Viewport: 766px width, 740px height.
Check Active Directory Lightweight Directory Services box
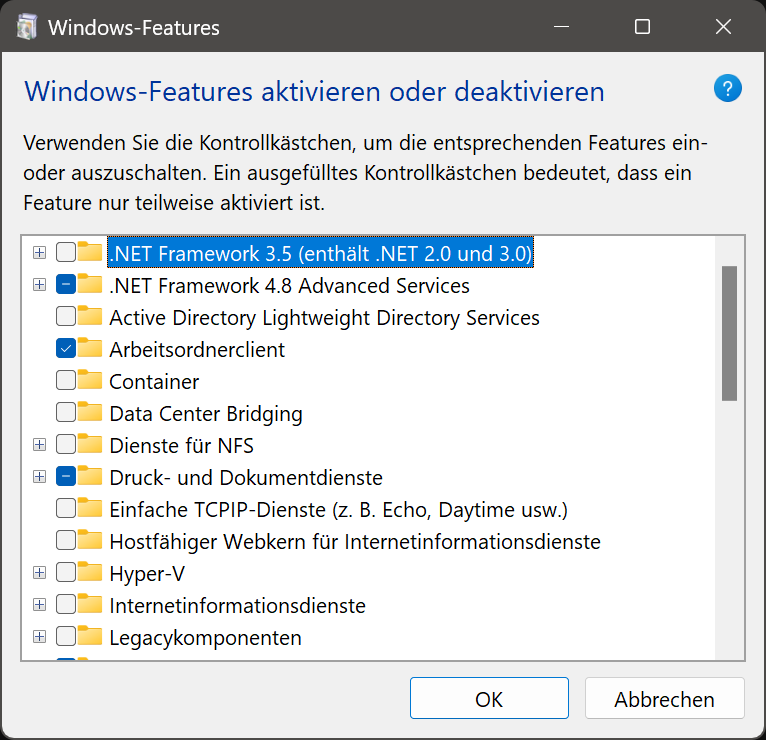pyautogui.click(x=66, y=317)
